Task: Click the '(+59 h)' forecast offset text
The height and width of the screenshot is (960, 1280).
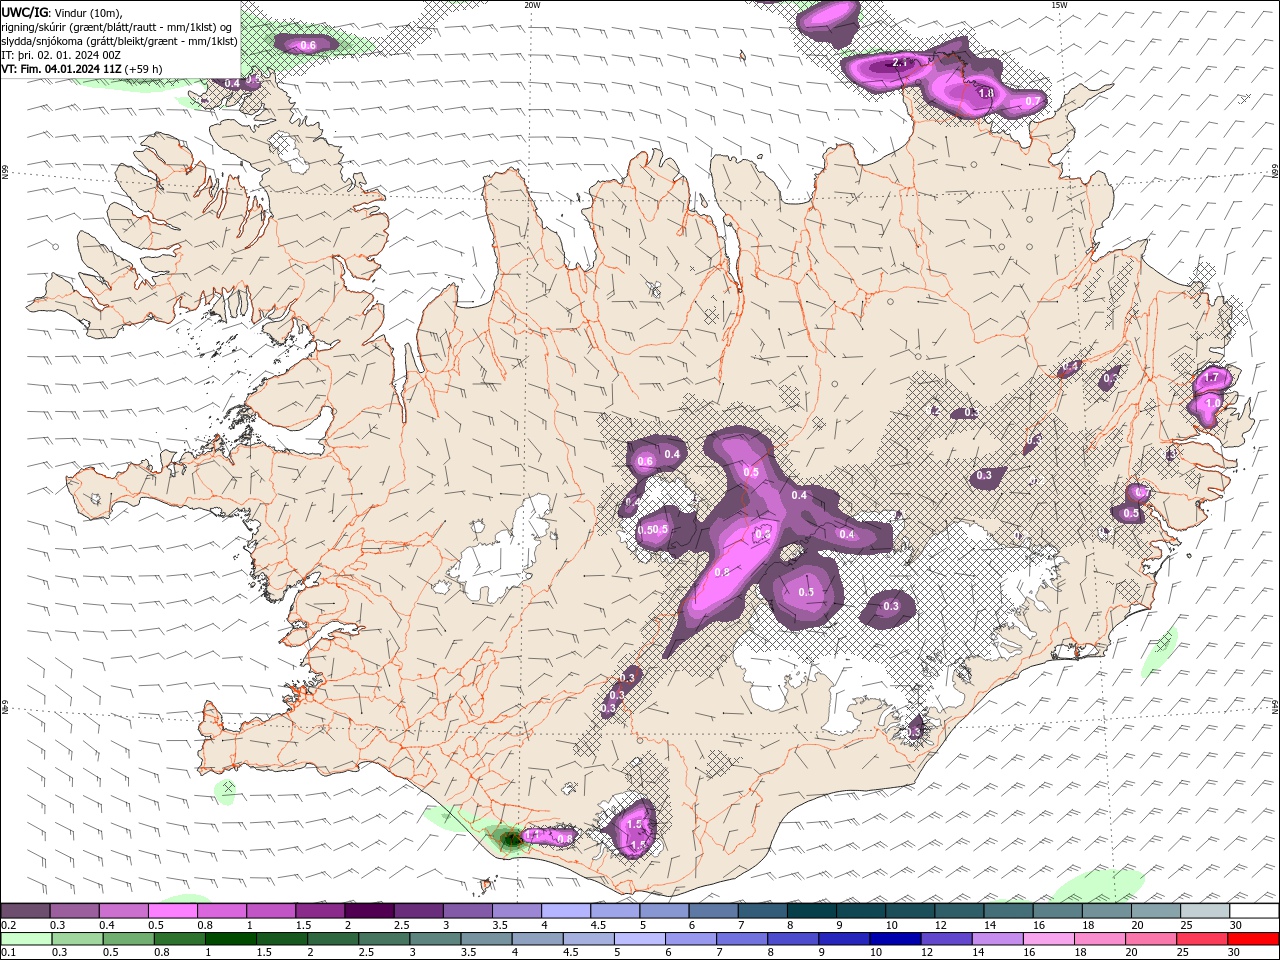Action: click(x=144, y=69)
